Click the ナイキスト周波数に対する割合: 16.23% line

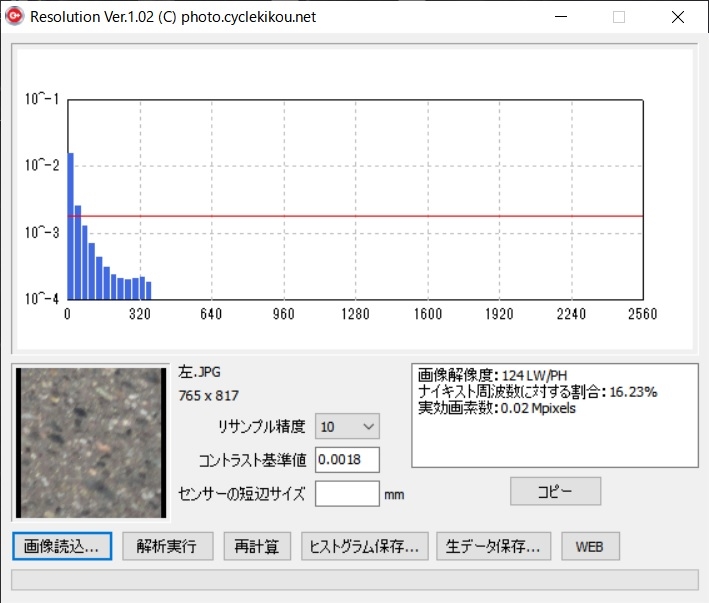coord(537,391)
